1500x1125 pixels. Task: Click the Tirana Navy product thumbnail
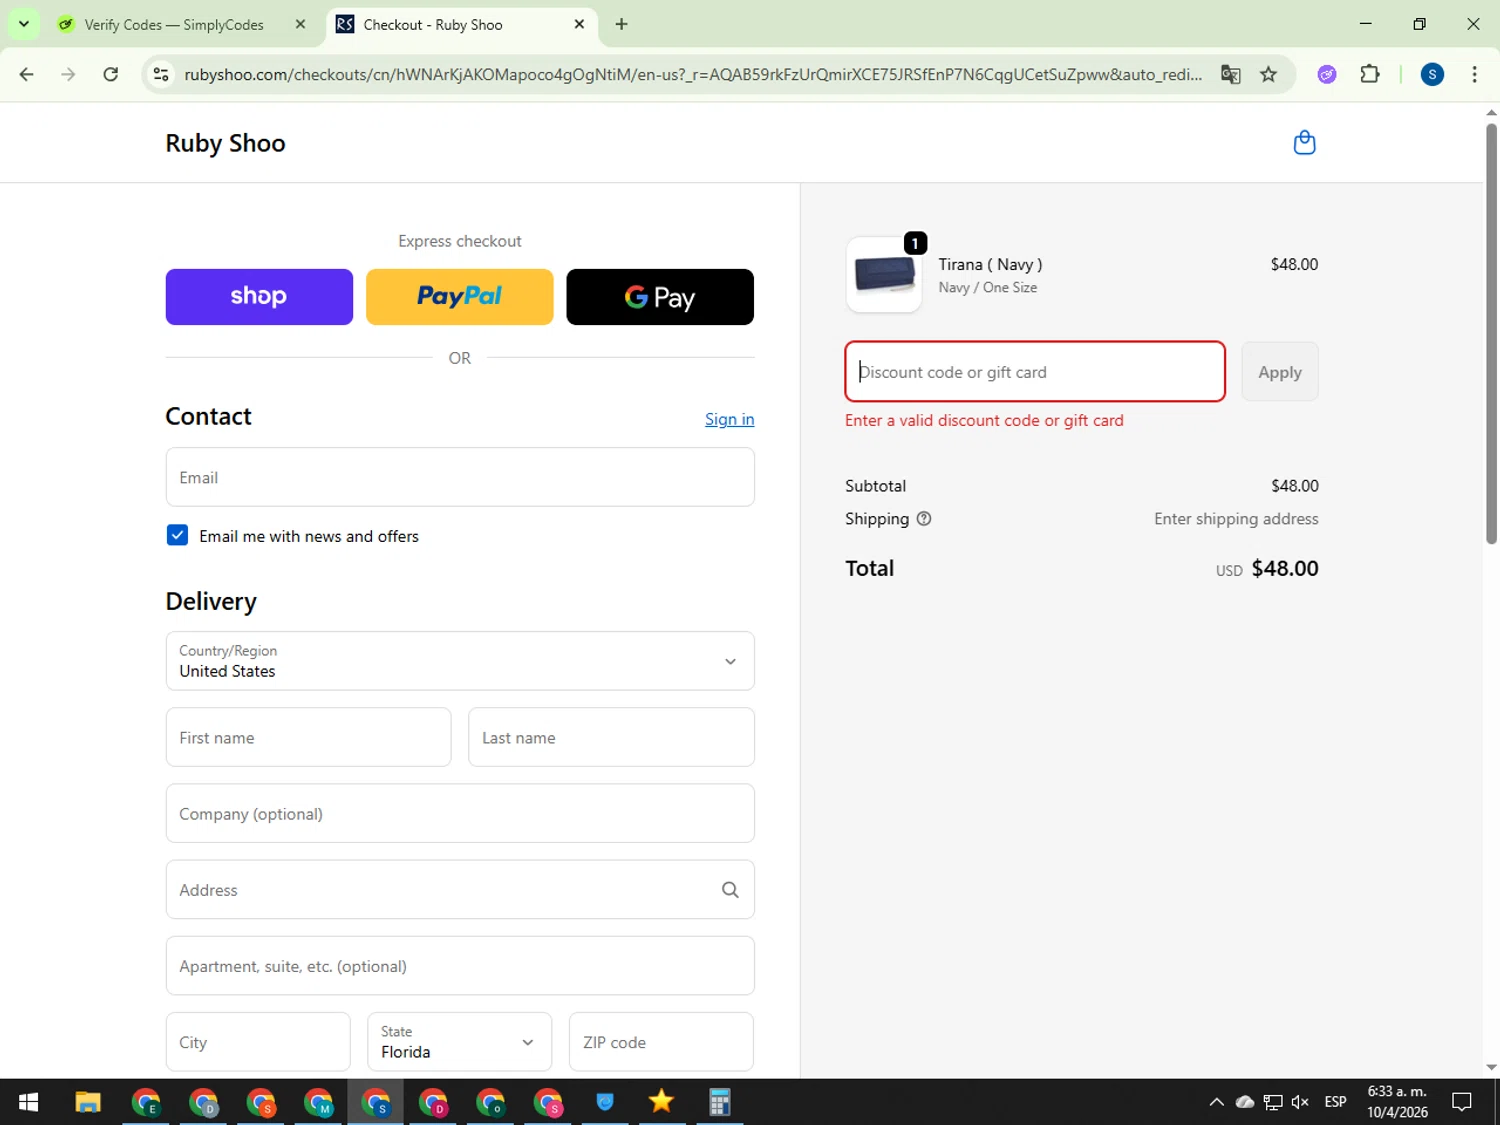click(884, 275)
